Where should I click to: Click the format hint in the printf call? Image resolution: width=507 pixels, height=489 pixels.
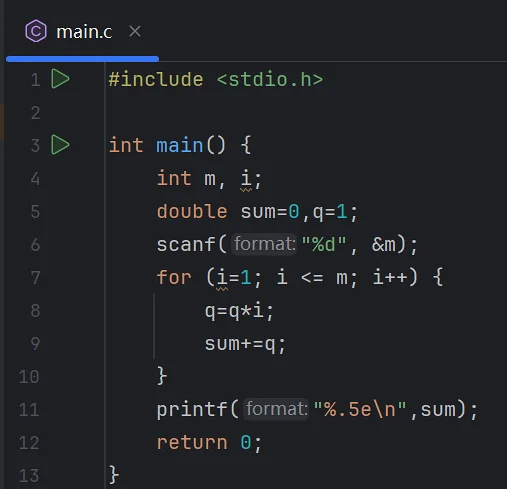coord(276,409)
